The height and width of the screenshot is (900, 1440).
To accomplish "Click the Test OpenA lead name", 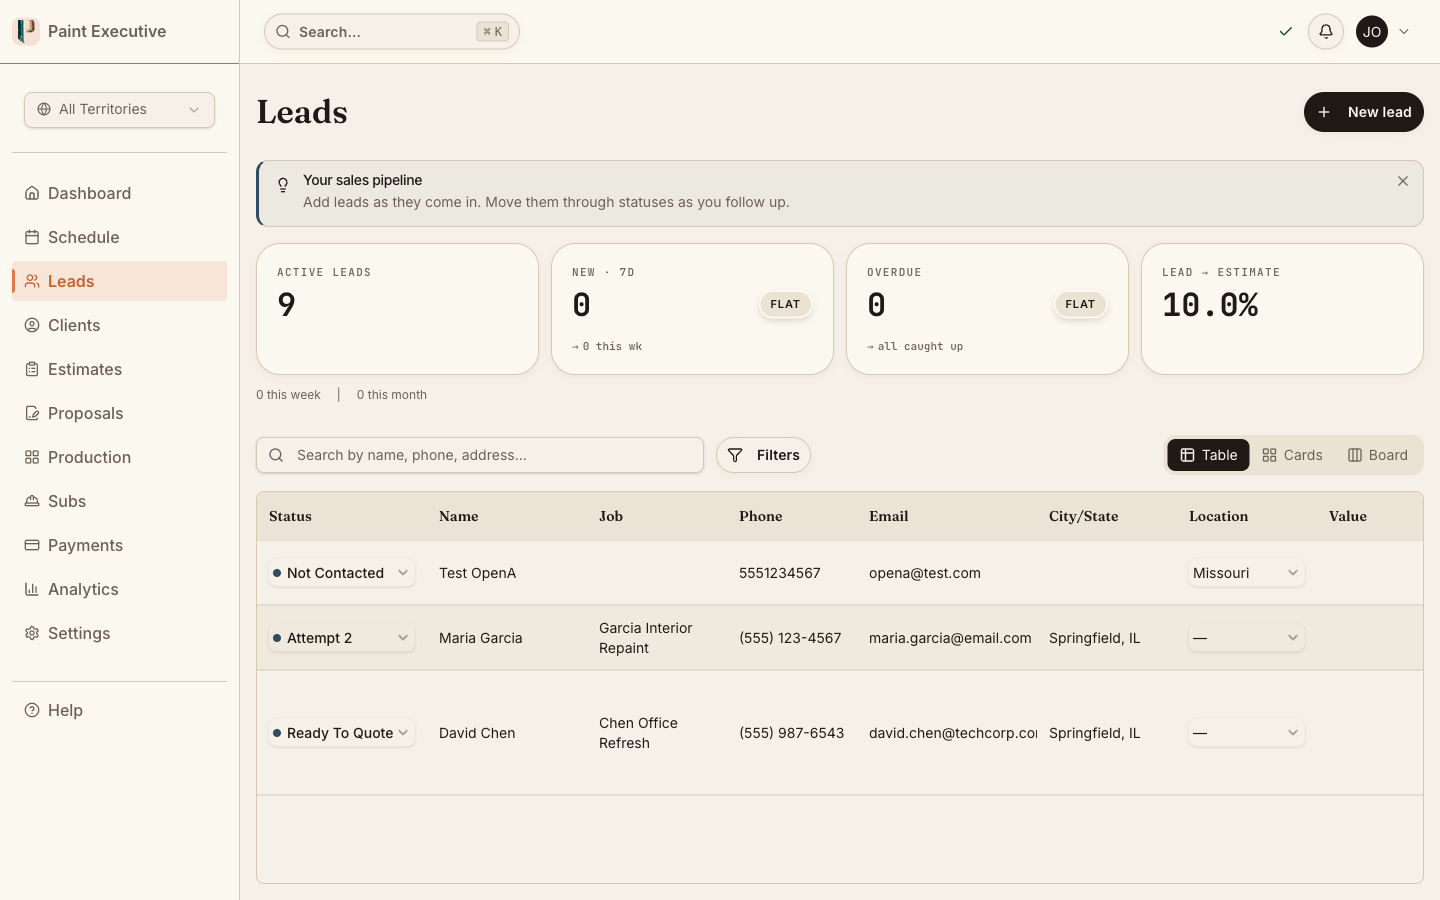I will click(x=478, y=573).
